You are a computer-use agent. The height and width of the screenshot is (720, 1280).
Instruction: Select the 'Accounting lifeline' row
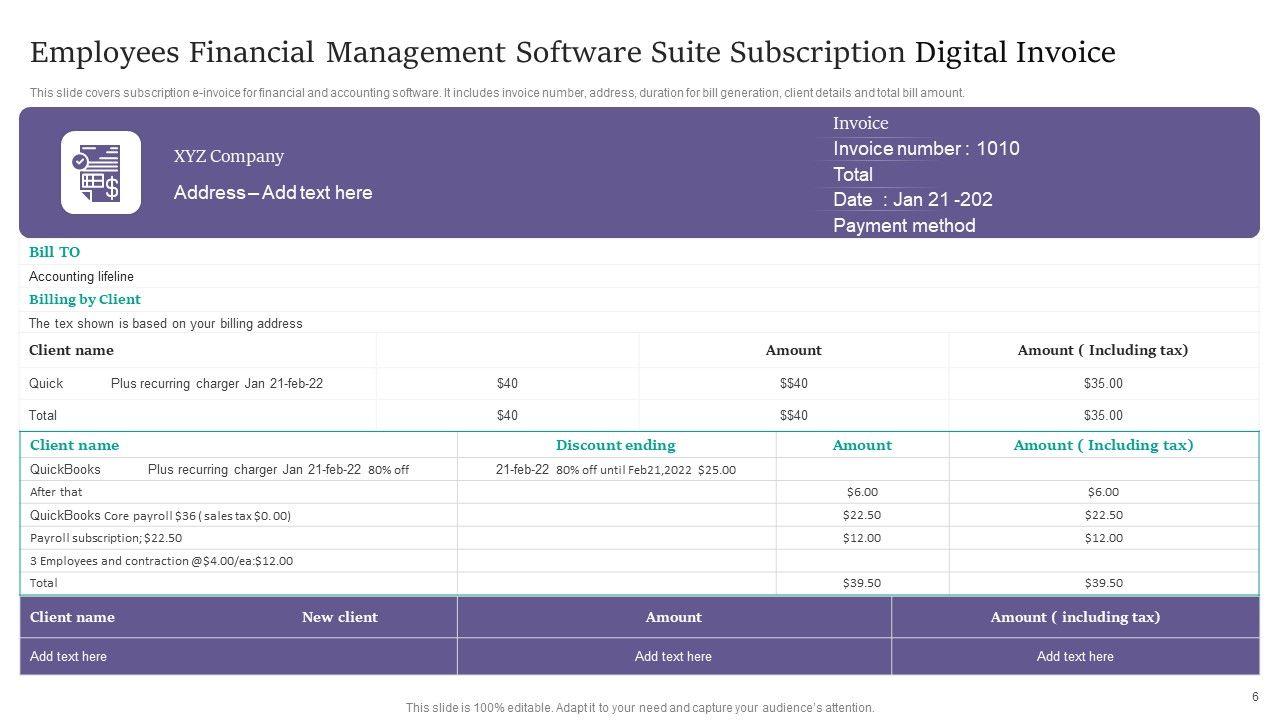(x=81, y=277)
